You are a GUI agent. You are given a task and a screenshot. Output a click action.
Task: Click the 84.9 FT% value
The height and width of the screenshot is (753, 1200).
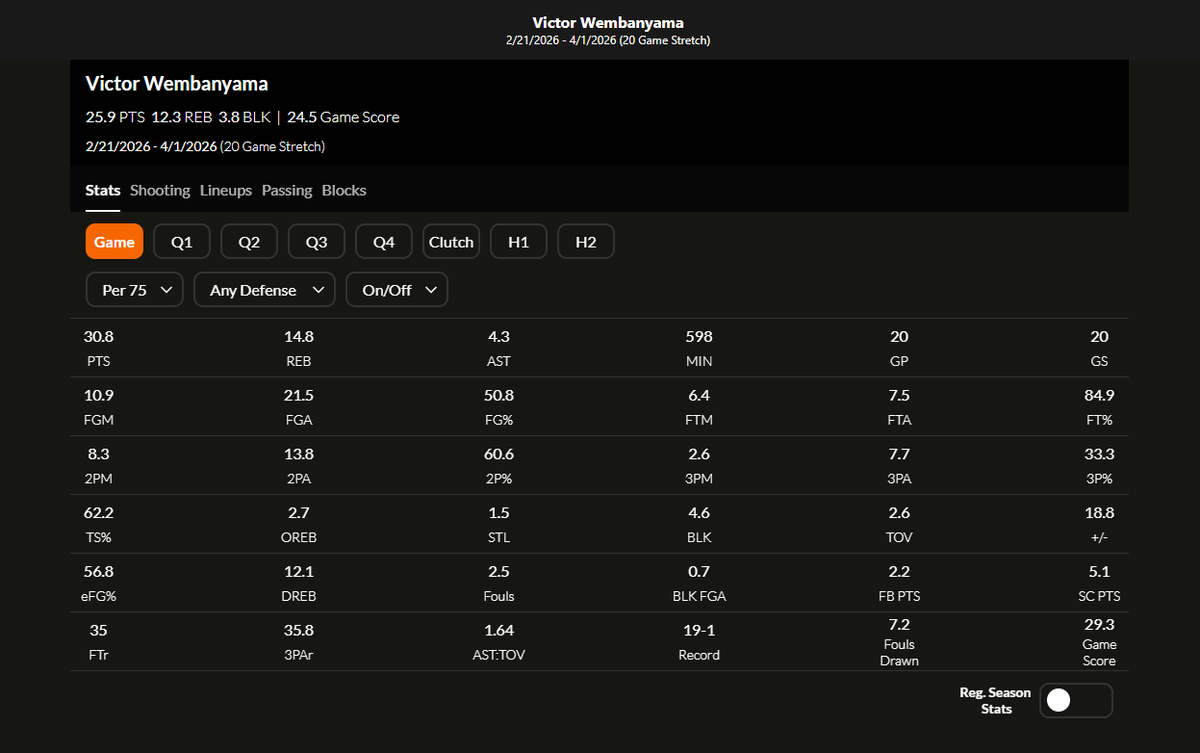(x=1099, y=395)
